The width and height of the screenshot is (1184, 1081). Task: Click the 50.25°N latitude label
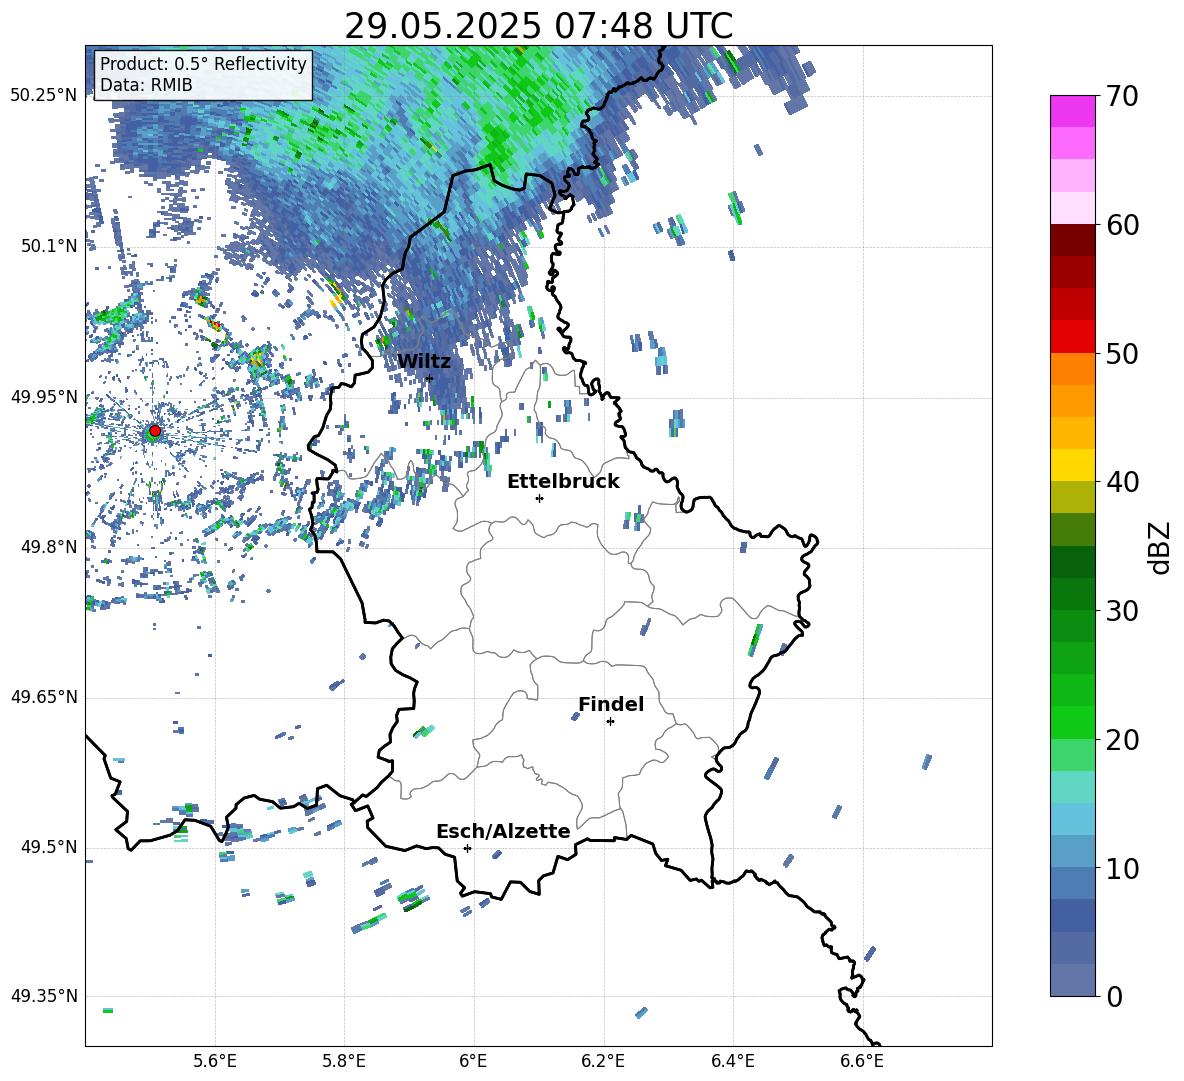(44, 96)
